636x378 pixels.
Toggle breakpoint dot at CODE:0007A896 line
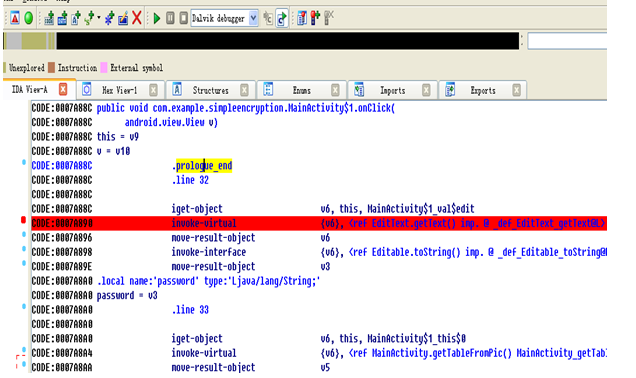(24, 234)
